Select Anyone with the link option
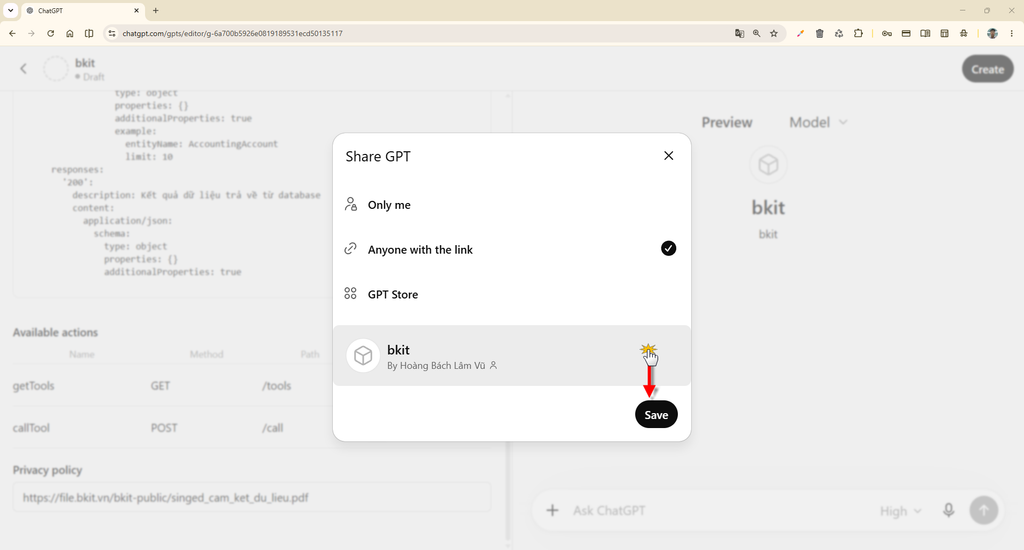 pyautogui.click(x=511, y=249)
